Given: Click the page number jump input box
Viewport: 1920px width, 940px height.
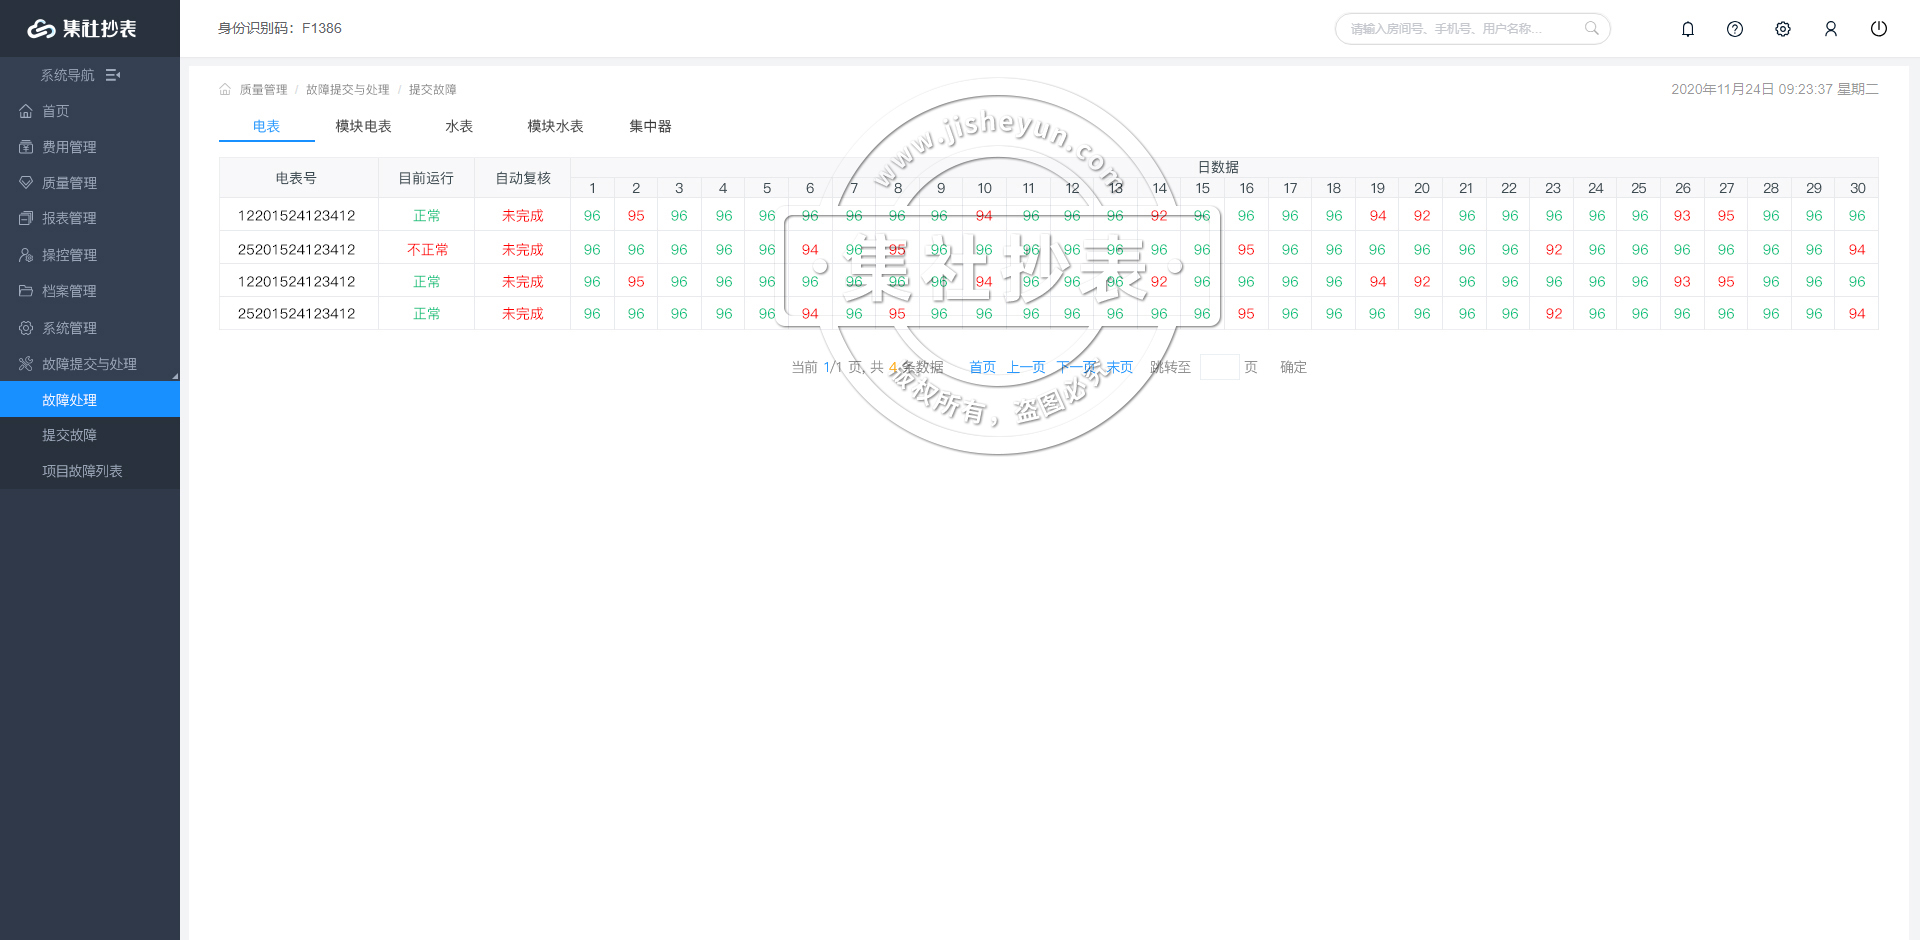Looking at the screenshot, I should coord(1219,367).
